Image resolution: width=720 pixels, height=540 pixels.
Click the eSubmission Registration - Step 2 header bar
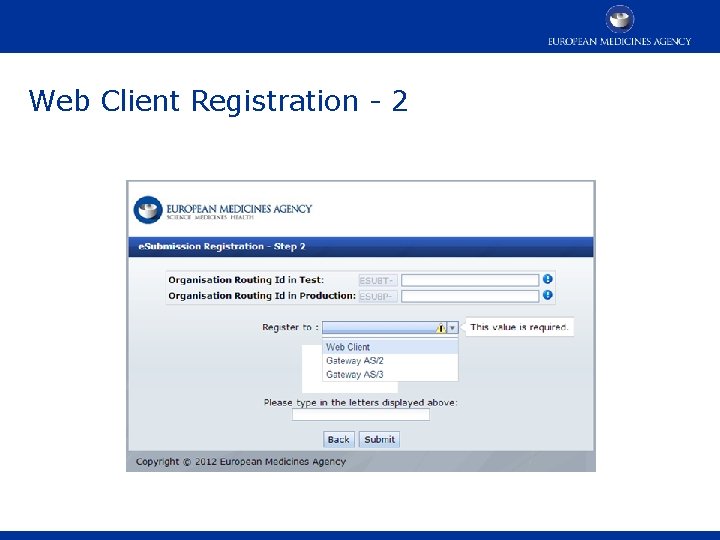361,247
